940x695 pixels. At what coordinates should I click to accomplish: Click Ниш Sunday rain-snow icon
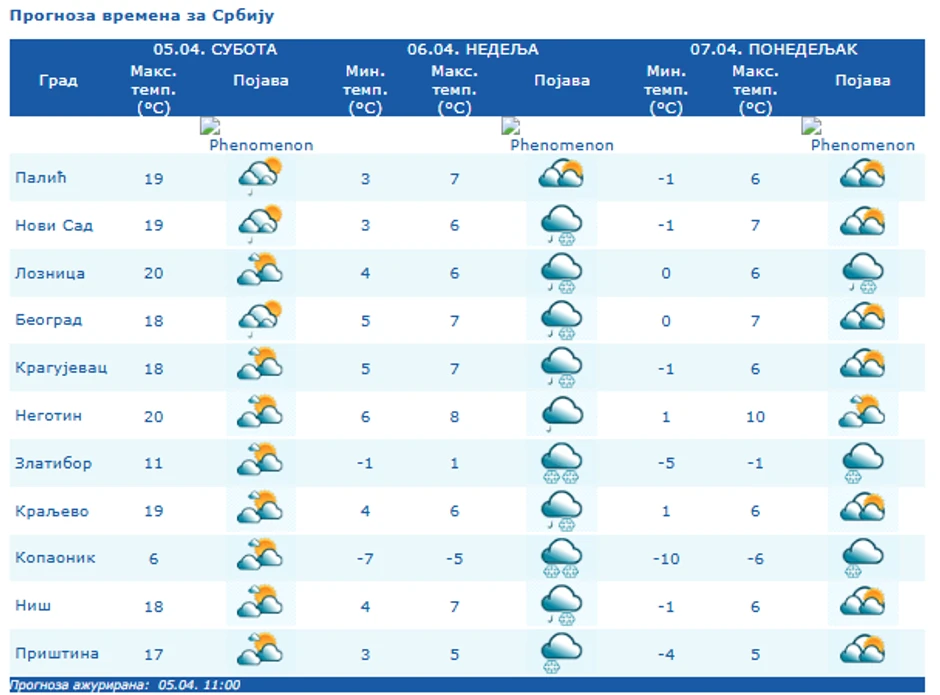coord(562,605)
